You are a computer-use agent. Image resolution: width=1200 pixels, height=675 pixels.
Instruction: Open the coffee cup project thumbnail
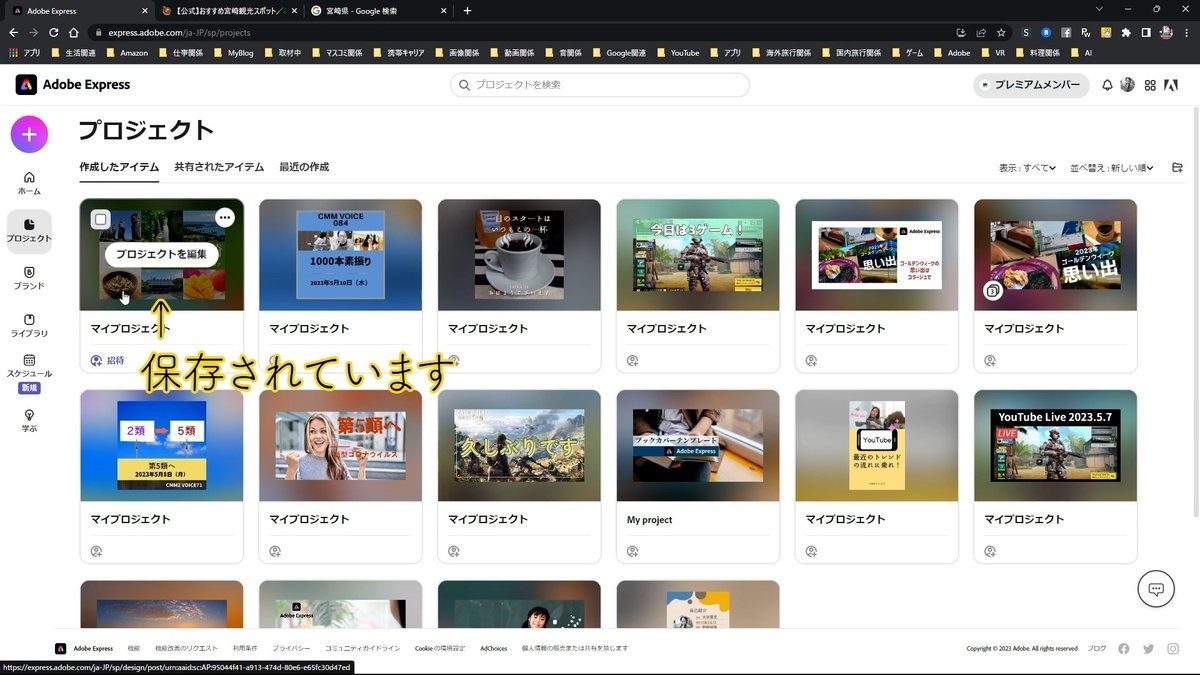[x=519, y=254]
